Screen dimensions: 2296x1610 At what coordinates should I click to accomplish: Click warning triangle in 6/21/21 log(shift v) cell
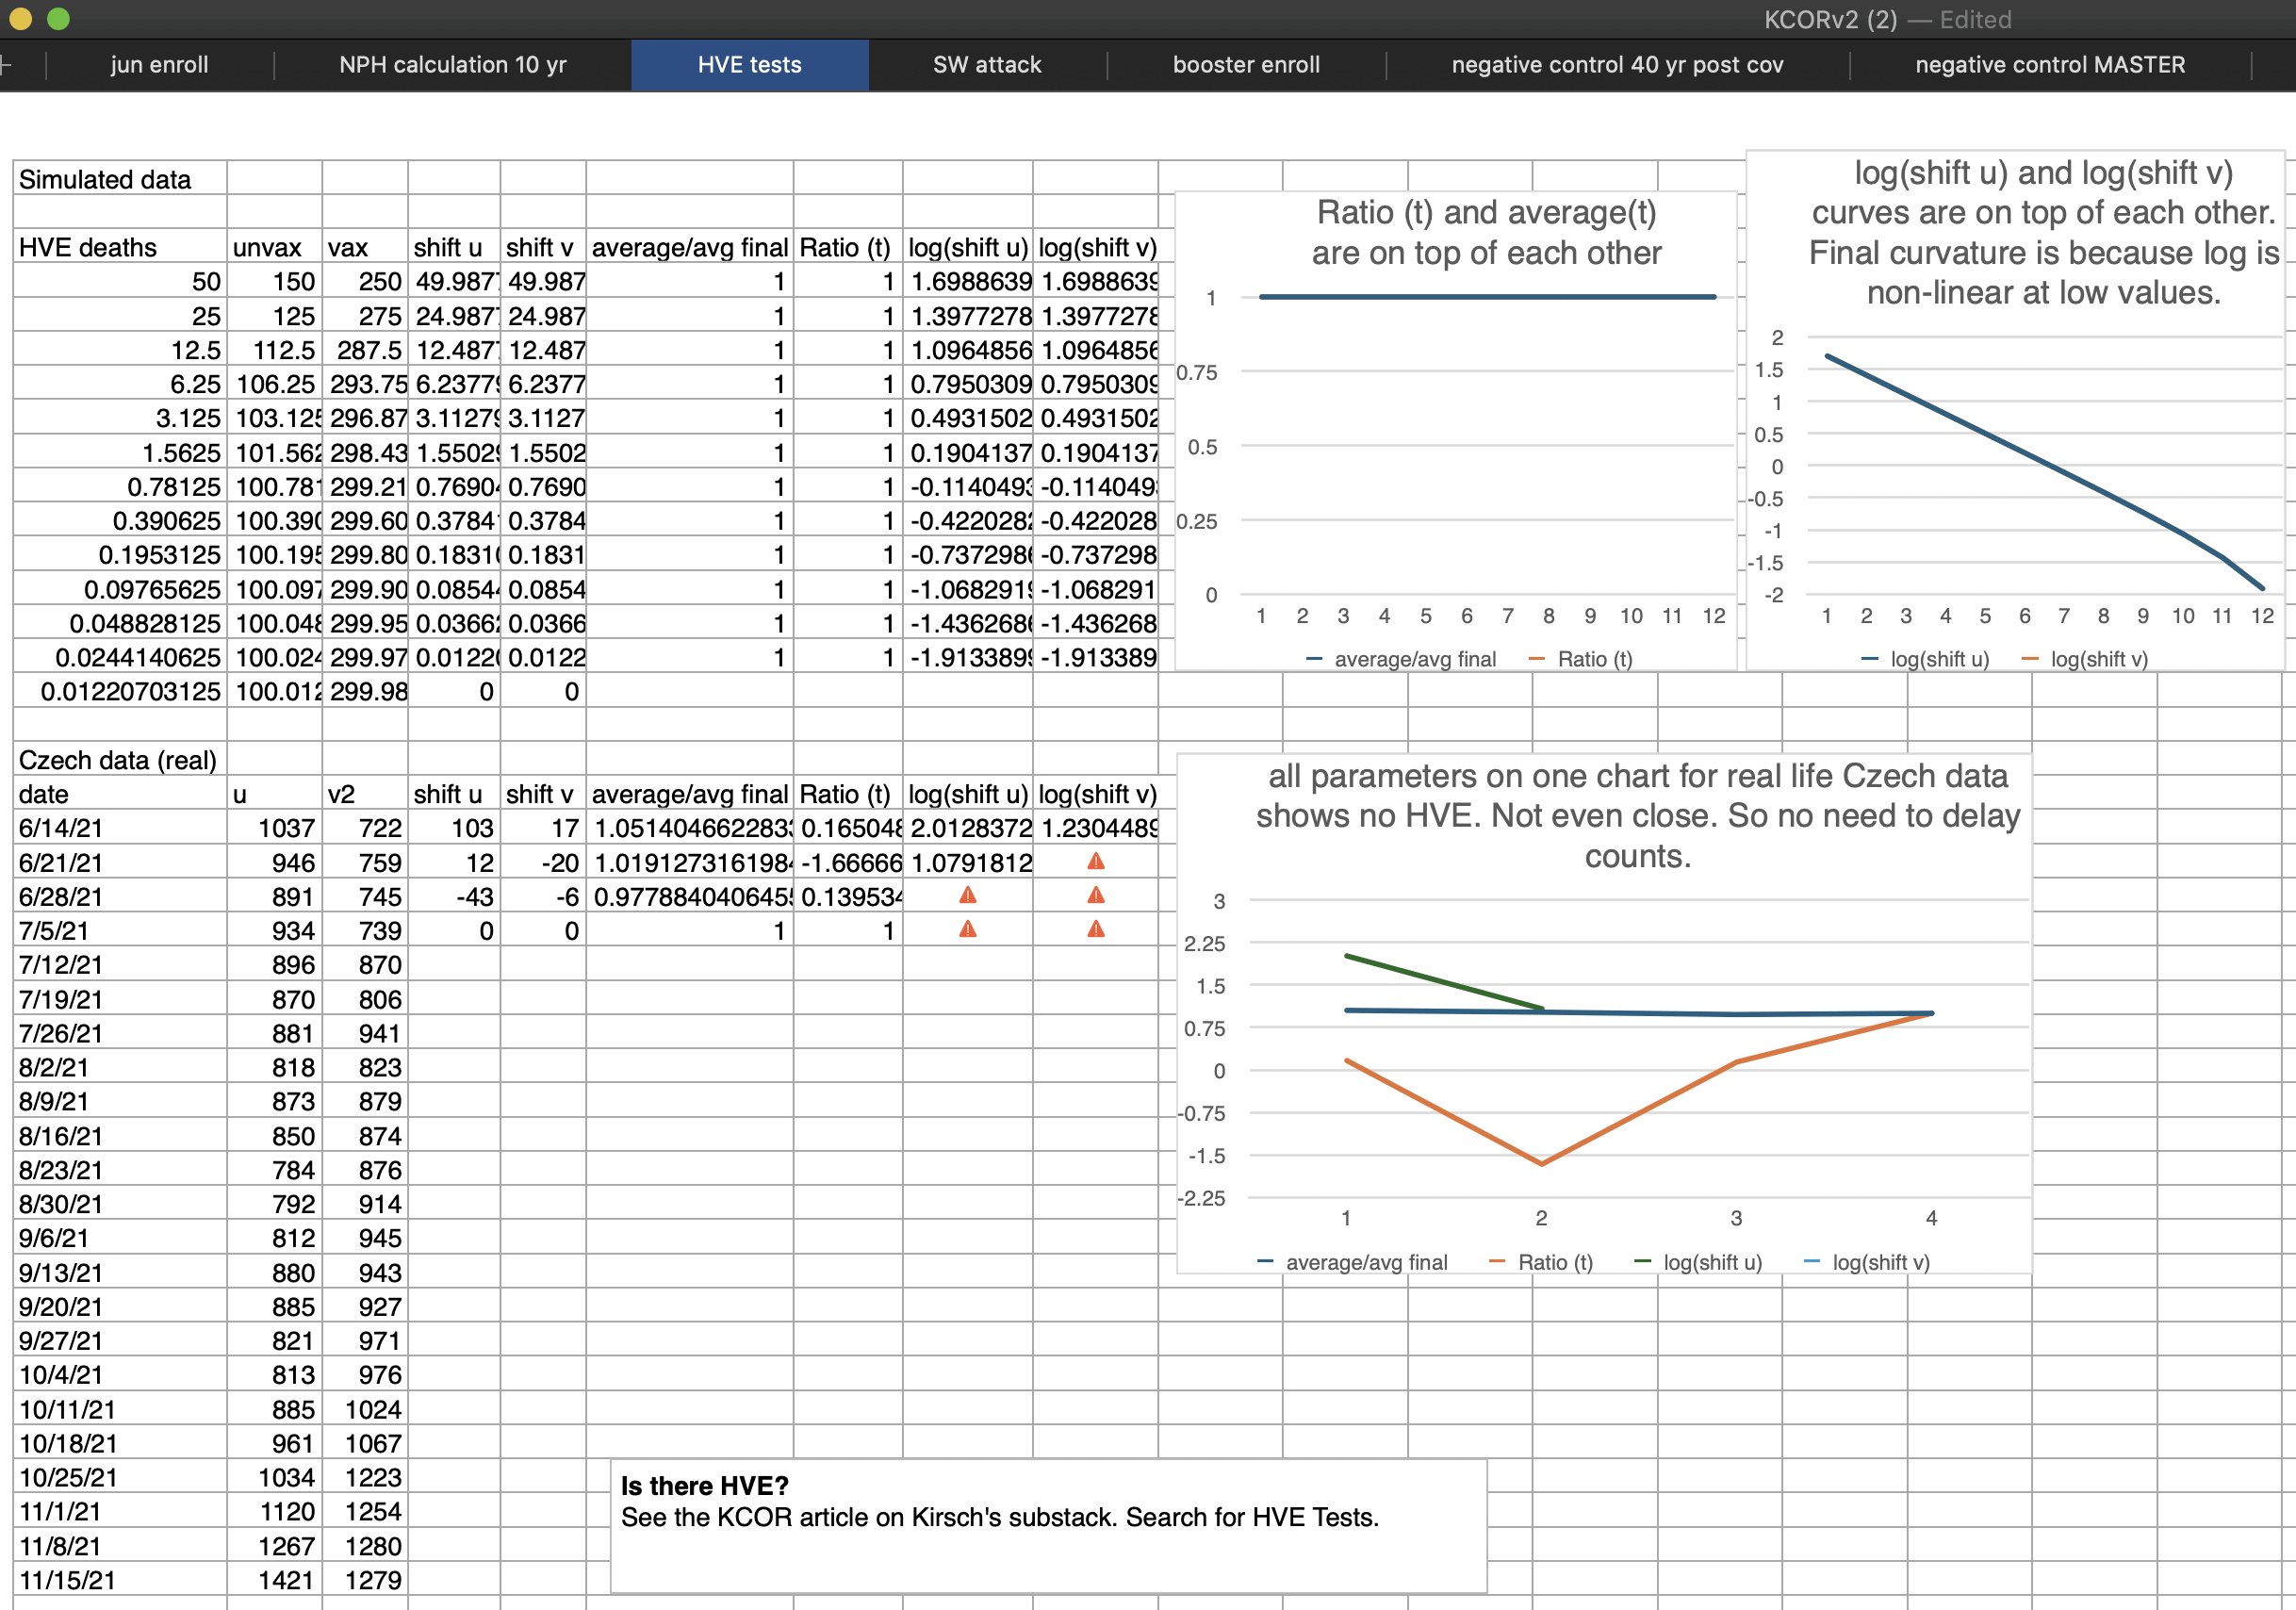[1096, 861]
